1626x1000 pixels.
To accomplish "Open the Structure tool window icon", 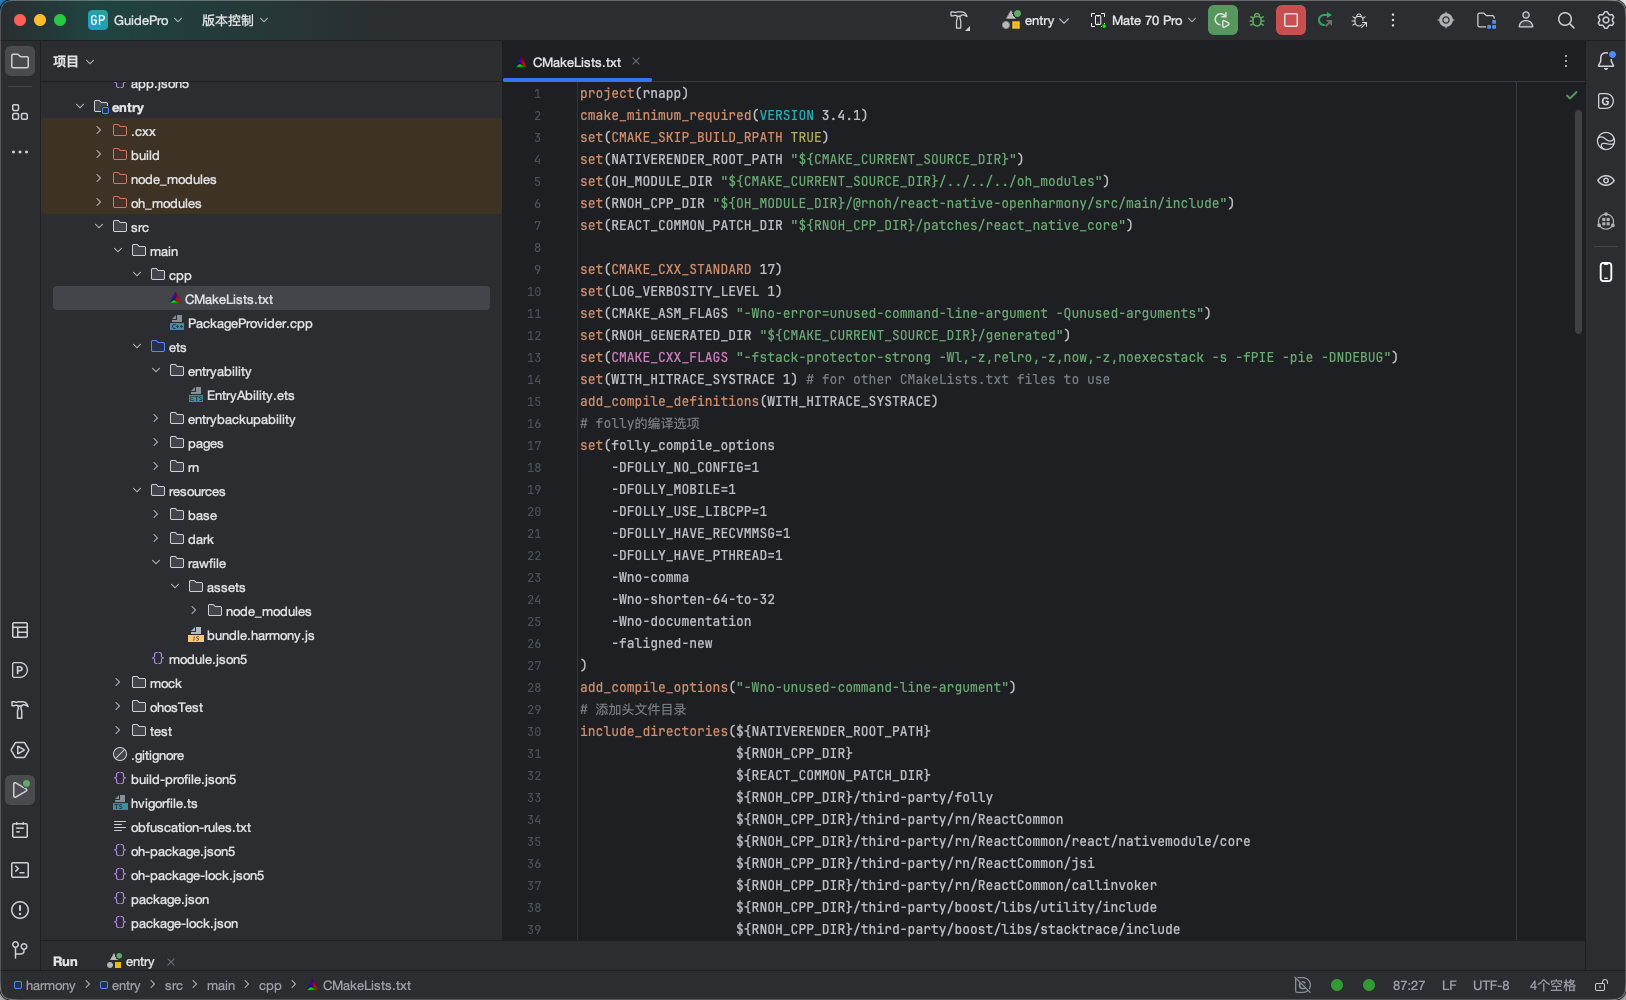I will [20, 112].
